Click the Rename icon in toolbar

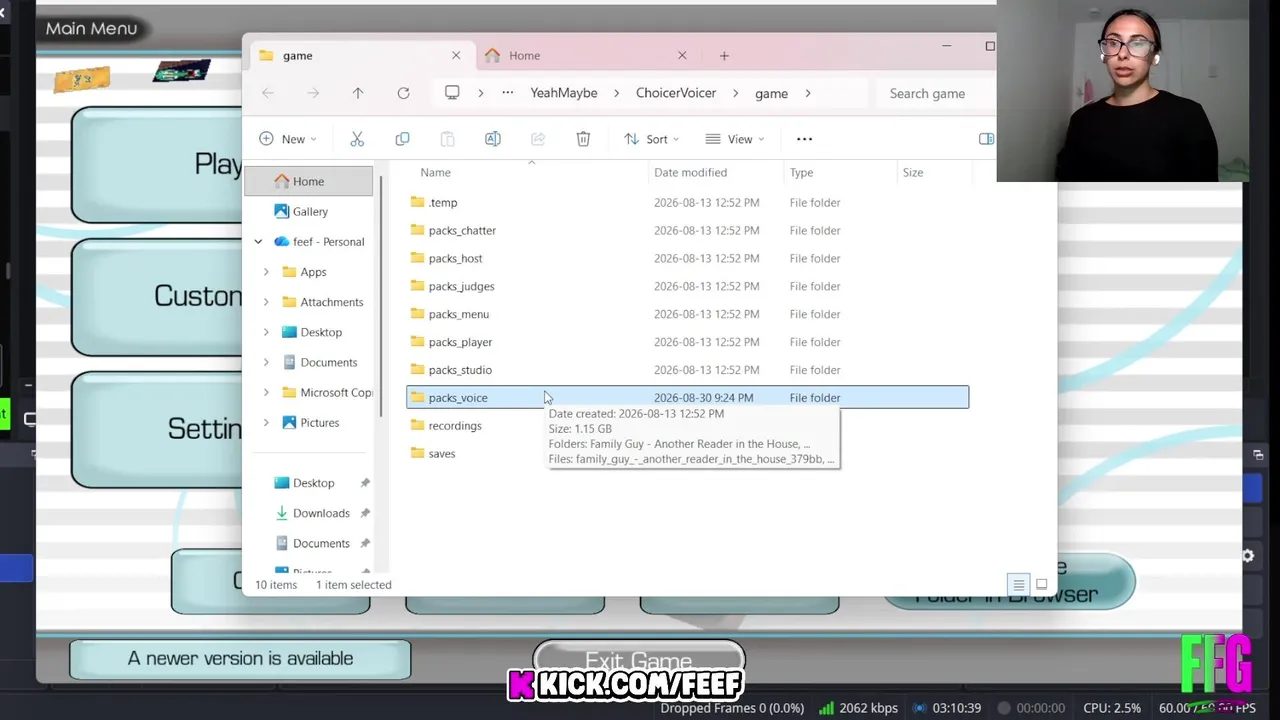tap(492, 139)
